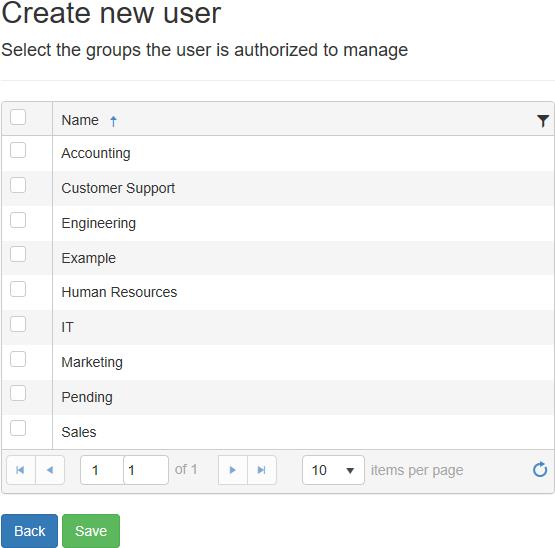Click the Back button
The height and width of the screenshot is (548, 555).
point(29,531)
